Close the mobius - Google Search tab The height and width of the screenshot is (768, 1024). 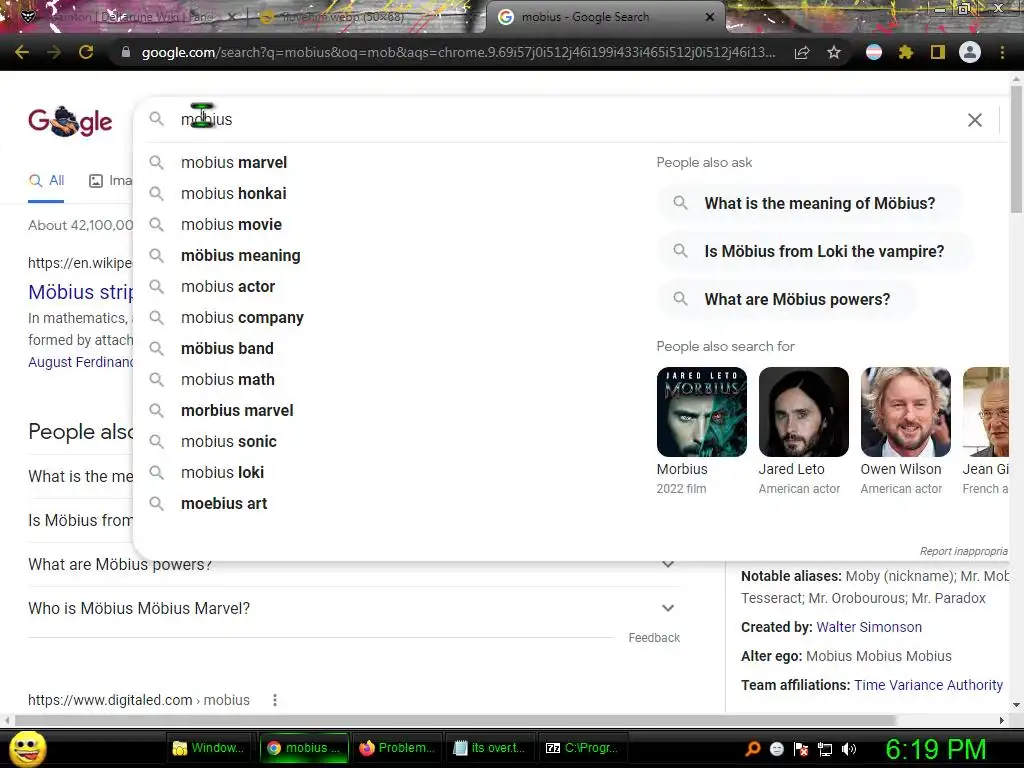pos(710,17)
